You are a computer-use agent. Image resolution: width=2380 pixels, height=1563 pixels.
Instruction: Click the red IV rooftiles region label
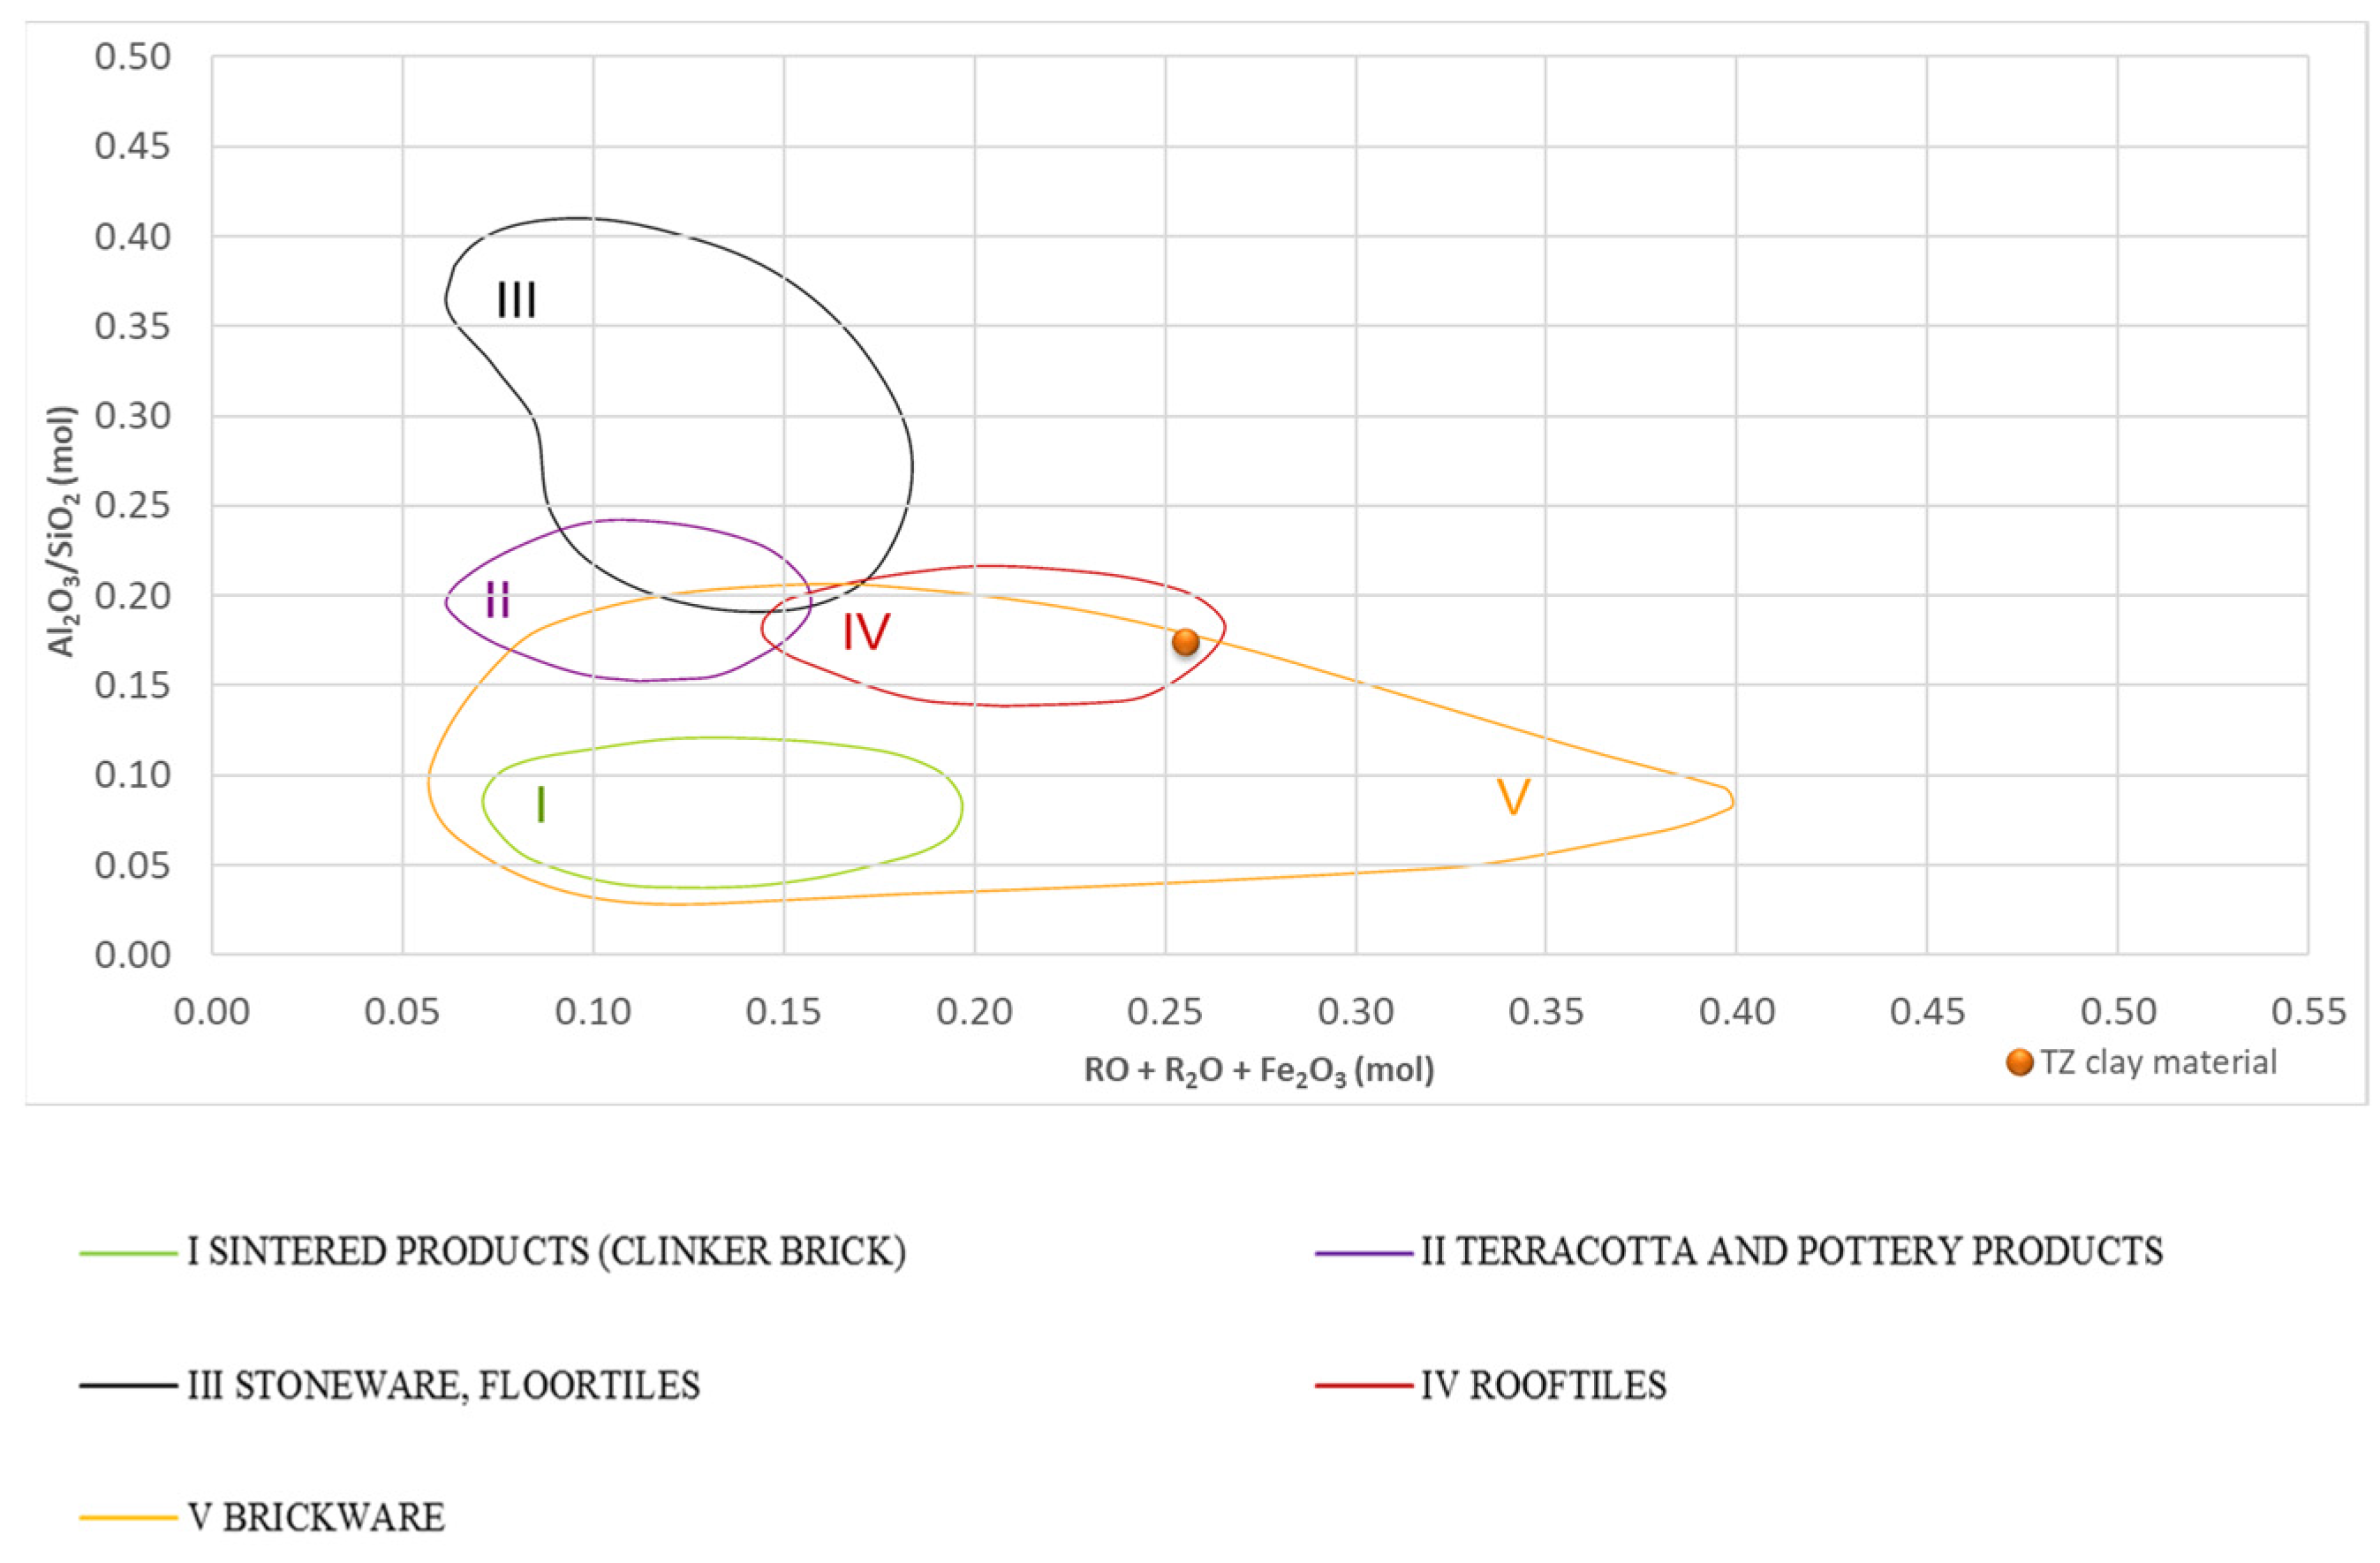[x=865, y=632]
